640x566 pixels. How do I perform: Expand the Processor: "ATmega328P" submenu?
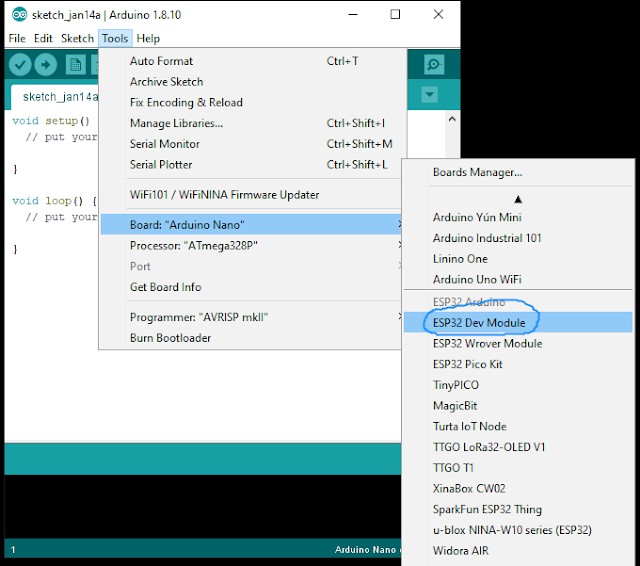[253, 245]
